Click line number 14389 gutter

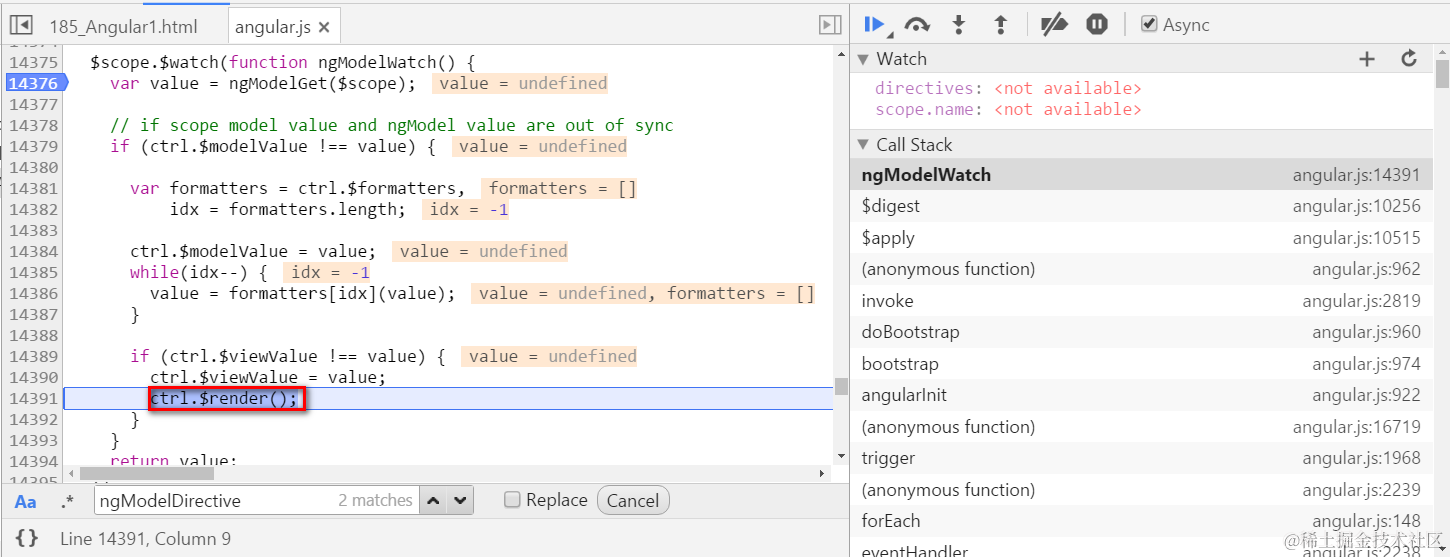point(33,356)
